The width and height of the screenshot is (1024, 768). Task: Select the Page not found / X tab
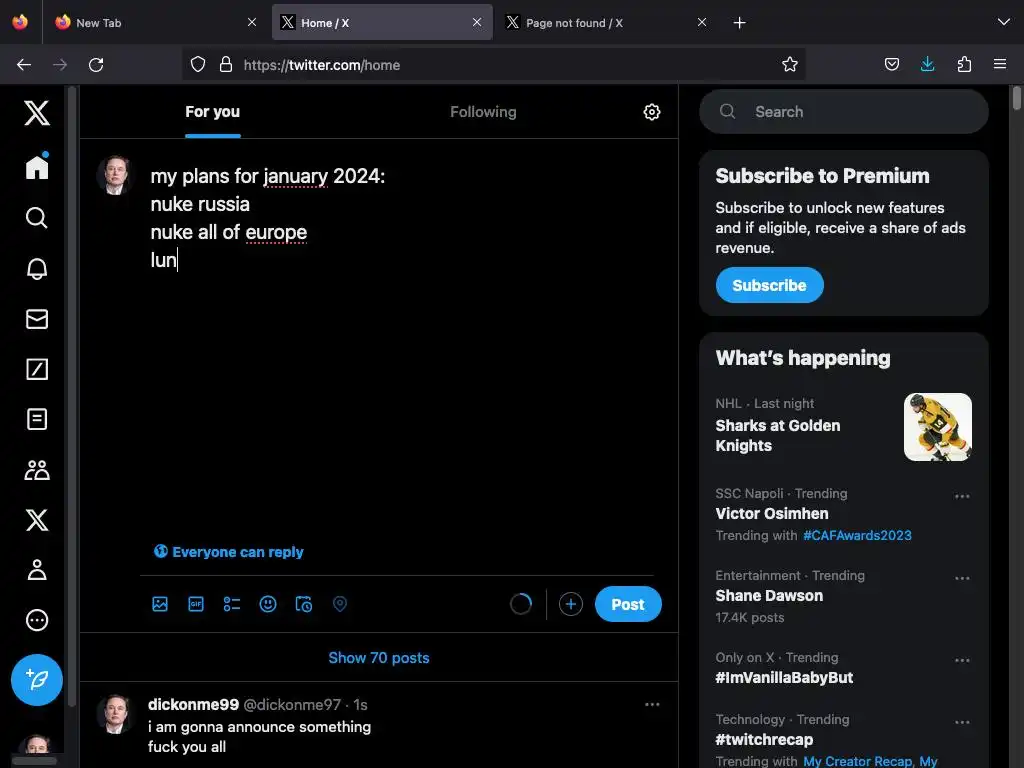click(607, 23)
